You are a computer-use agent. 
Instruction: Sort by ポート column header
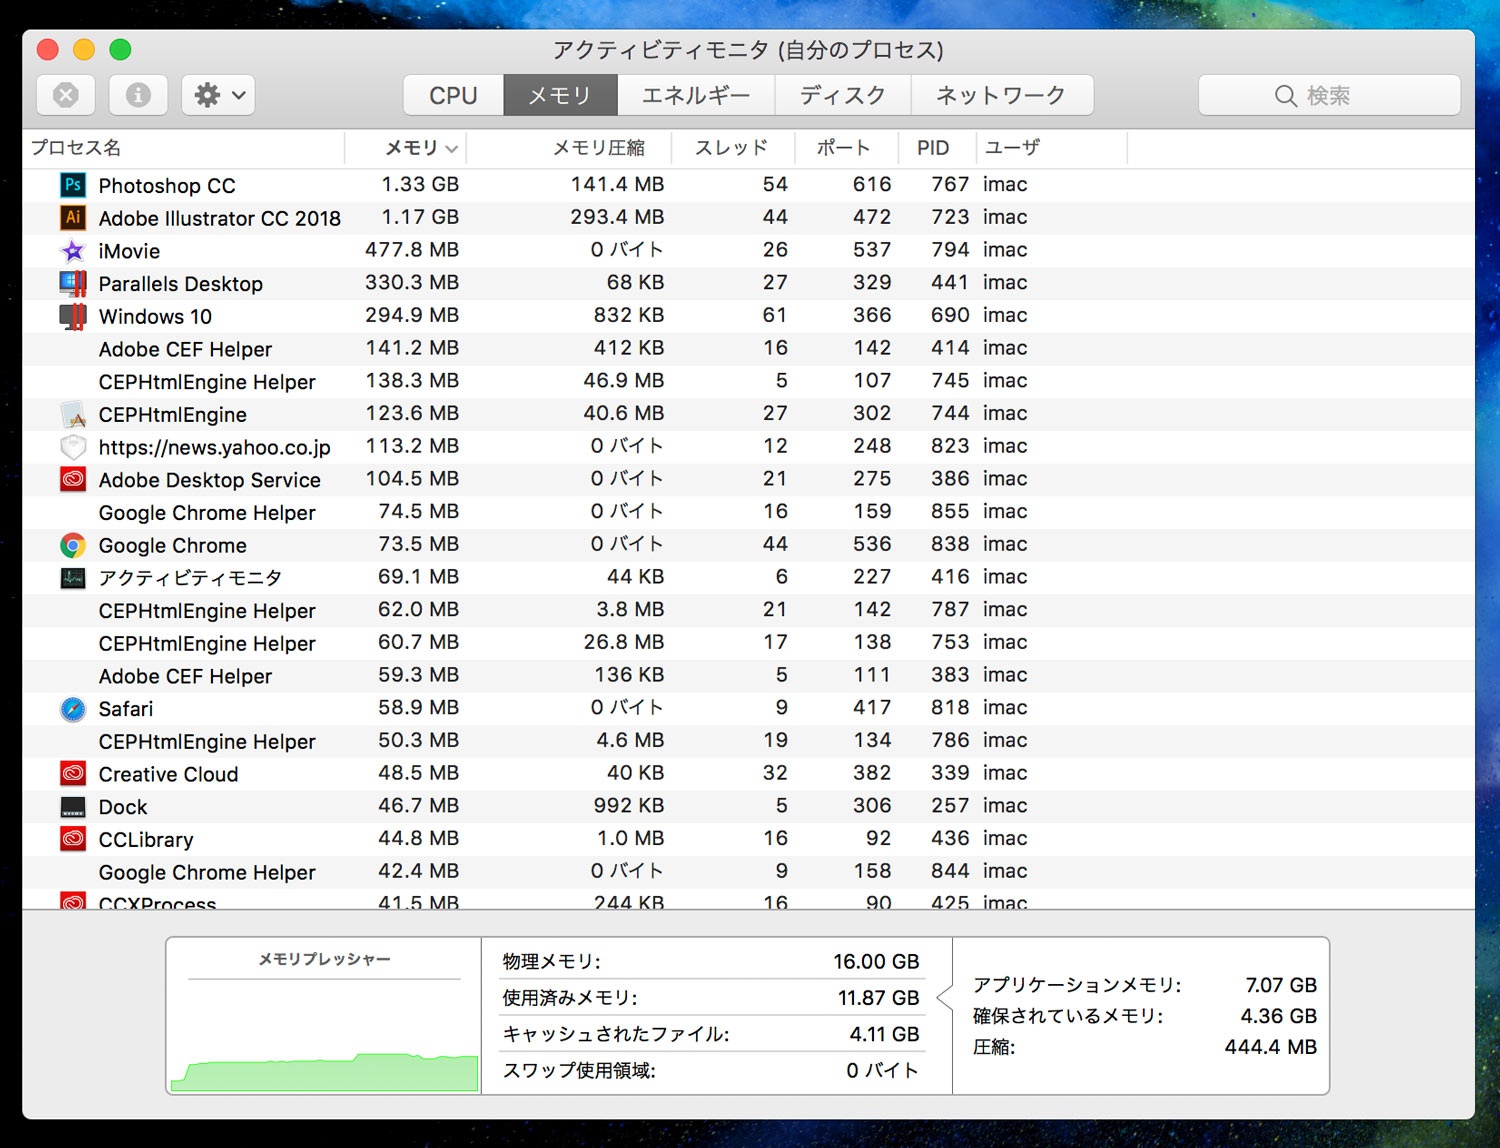point(846,148)
